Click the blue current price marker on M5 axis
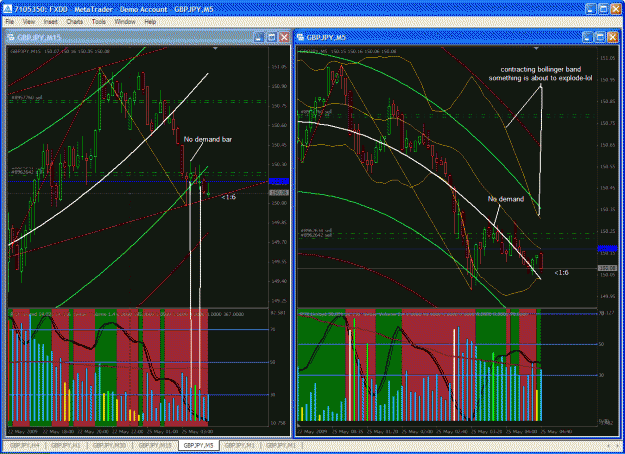This screenshot has width=625, height=454. (608, 248)
